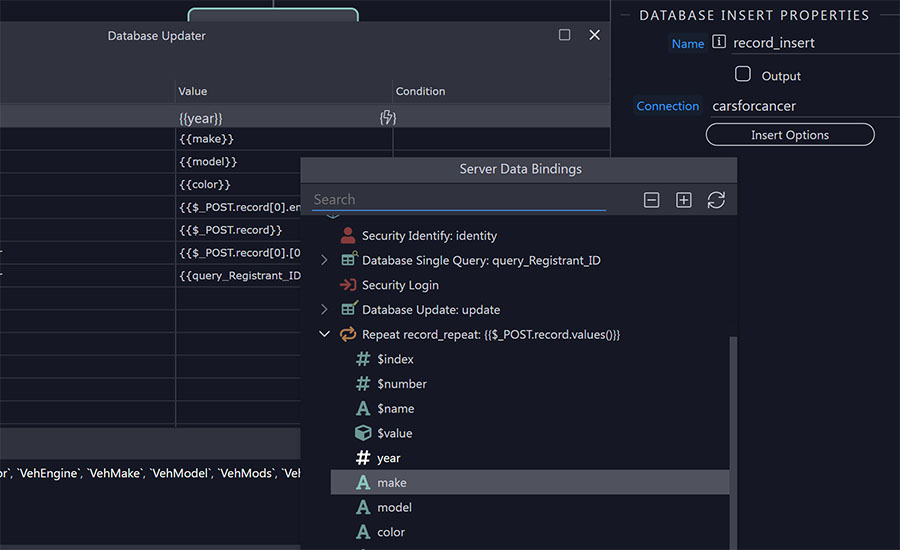Click the Server Data Bindings scrollbar
The height and width of the screenshot is (550, 900).
coord(732,442)
